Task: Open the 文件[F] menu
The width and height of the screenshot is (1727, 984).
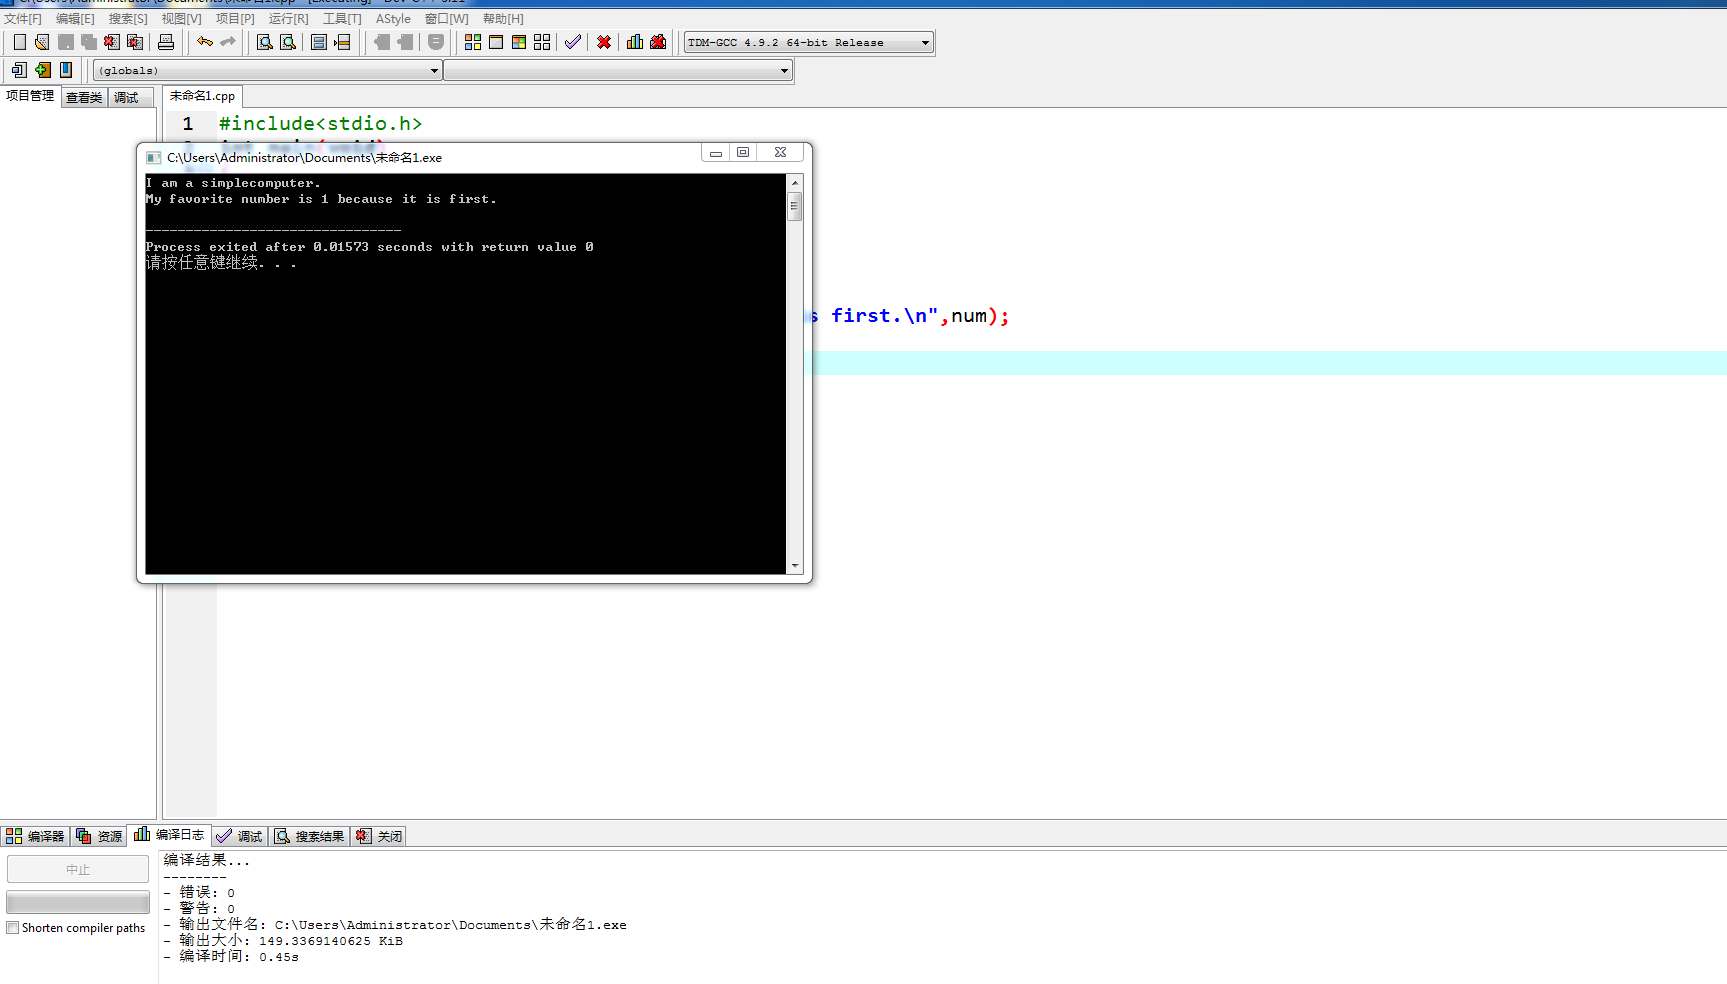Action: tap(23, 19)
